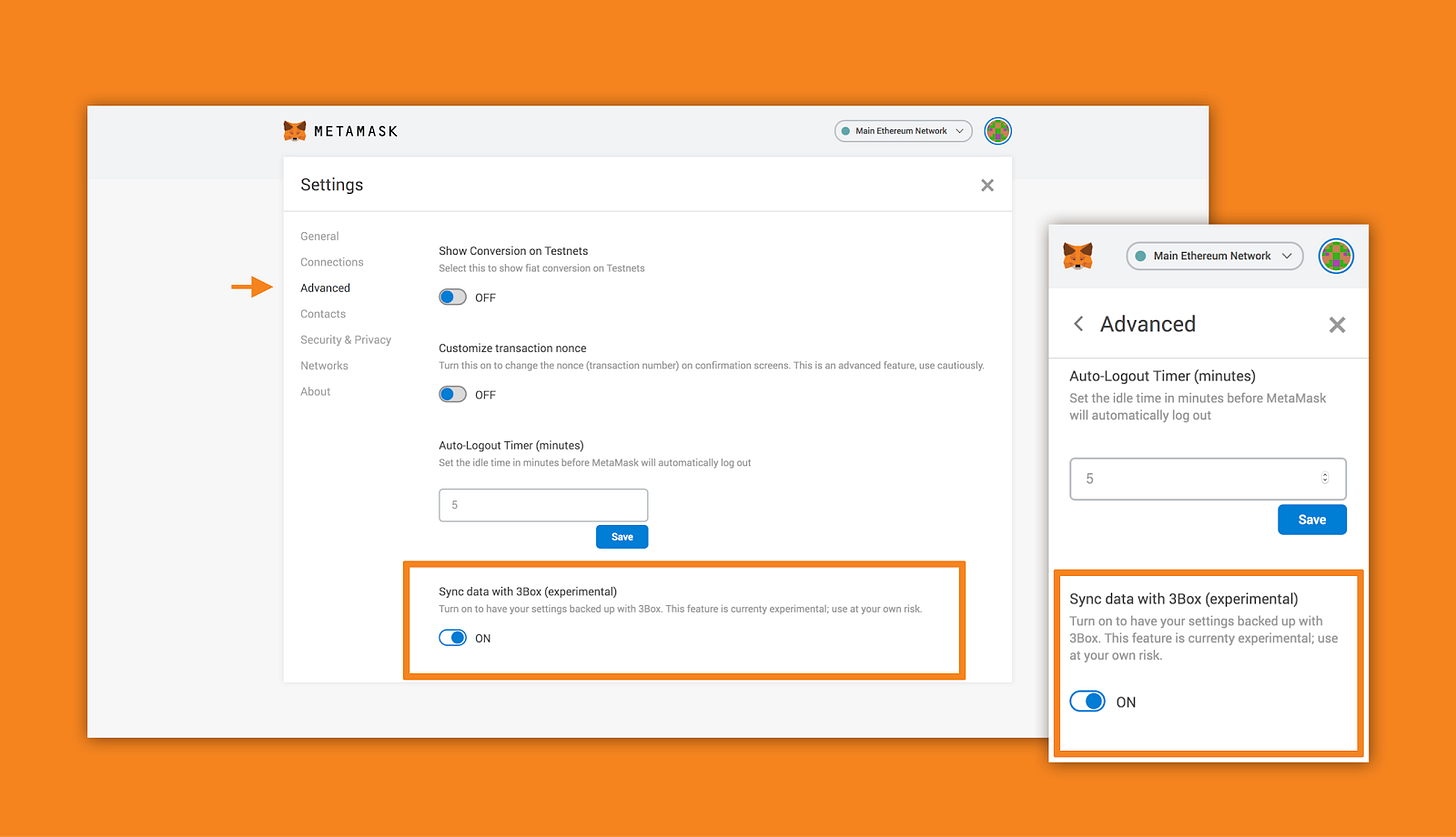Open Main Ethereum Network dropdown in popup
1456x837 pixels.
pyautogui.click(x=1215, y=256)
